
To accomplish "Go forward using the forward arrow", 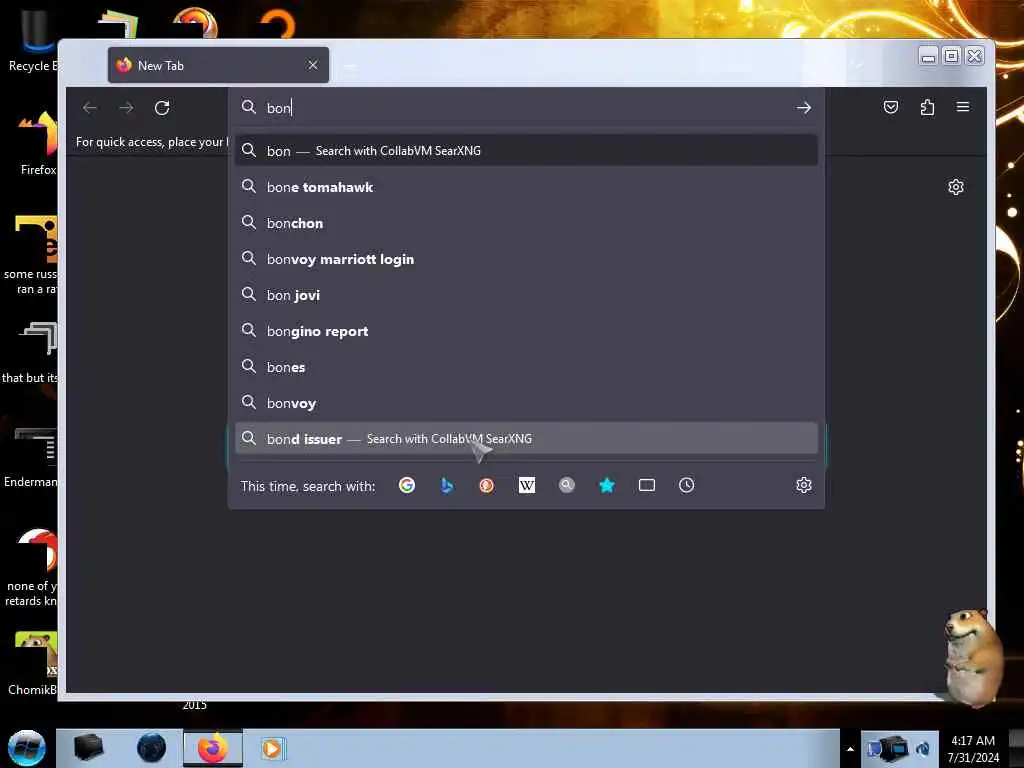I will (x=126, y=108).
